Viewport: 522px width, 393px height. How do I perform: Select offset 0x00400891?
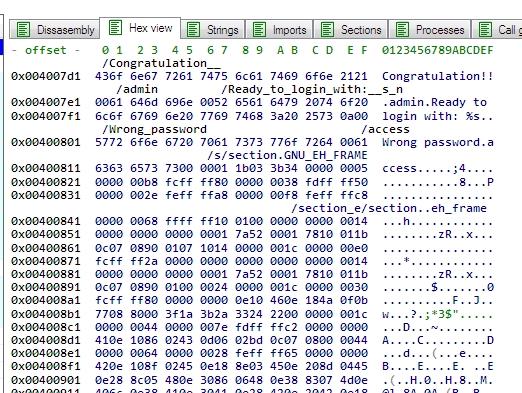tap(46, 287)
